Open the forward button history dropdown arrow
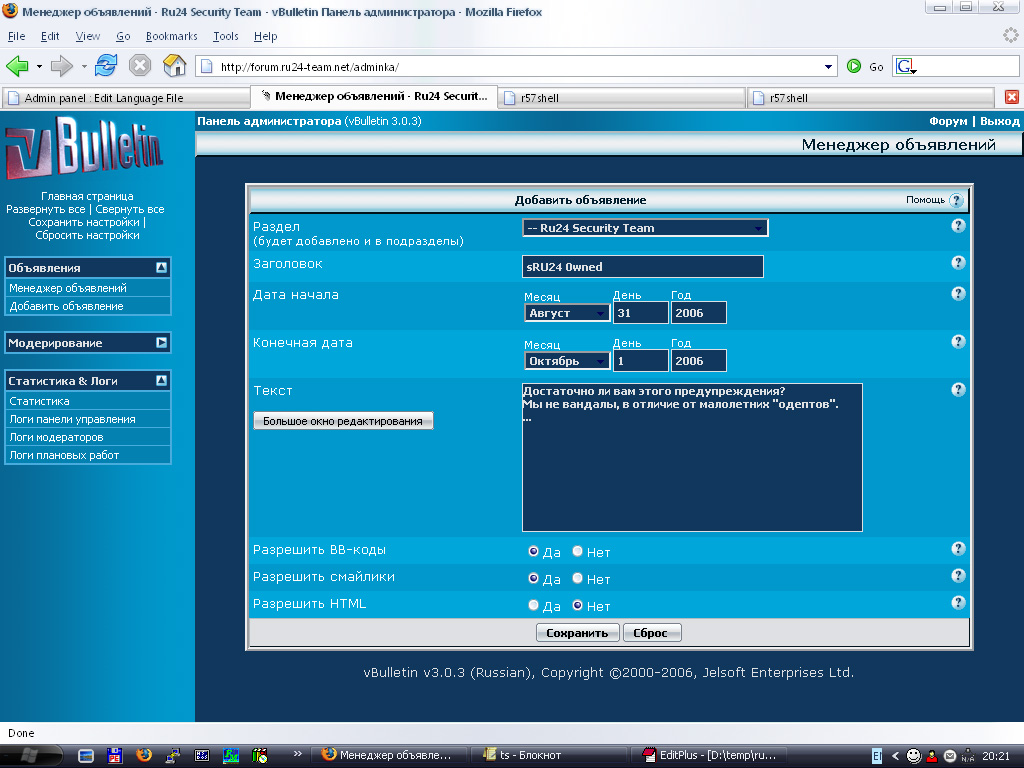Screen dimensions: 1024x768 [84, 67]
